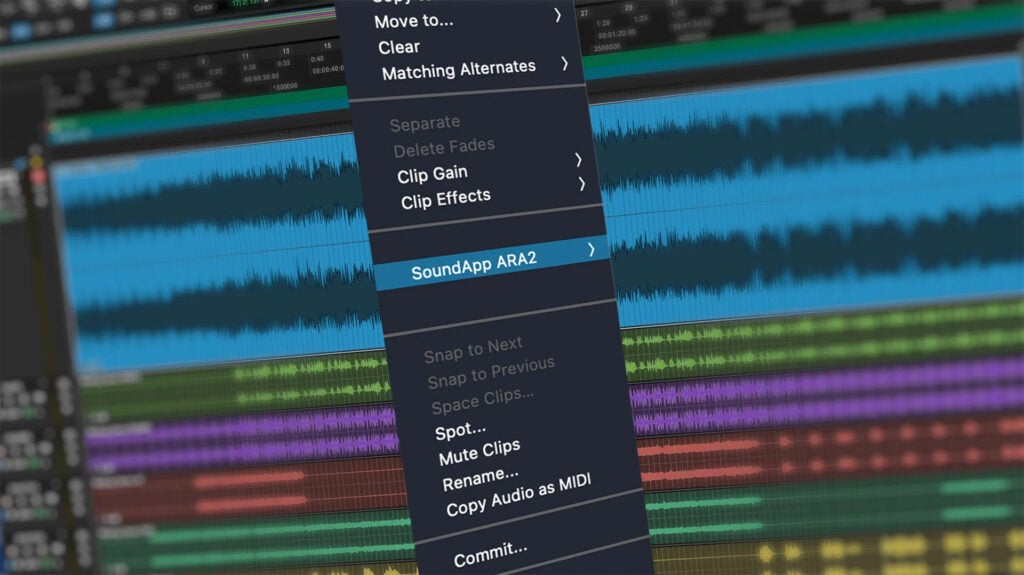Image resolution: width=1024 pixels, height=575 pixels.
Task: Select Copy Audio as MIDI
Action: 519,494
